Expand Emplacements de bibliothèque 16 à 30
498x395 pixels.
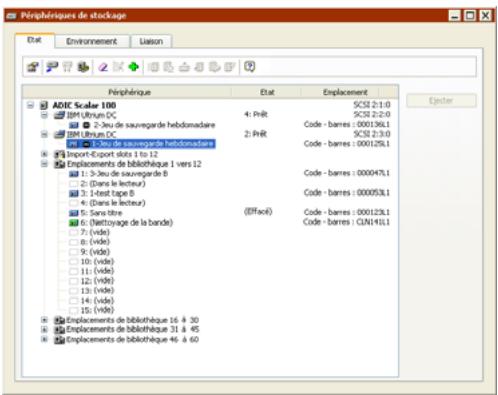(44, 320)
